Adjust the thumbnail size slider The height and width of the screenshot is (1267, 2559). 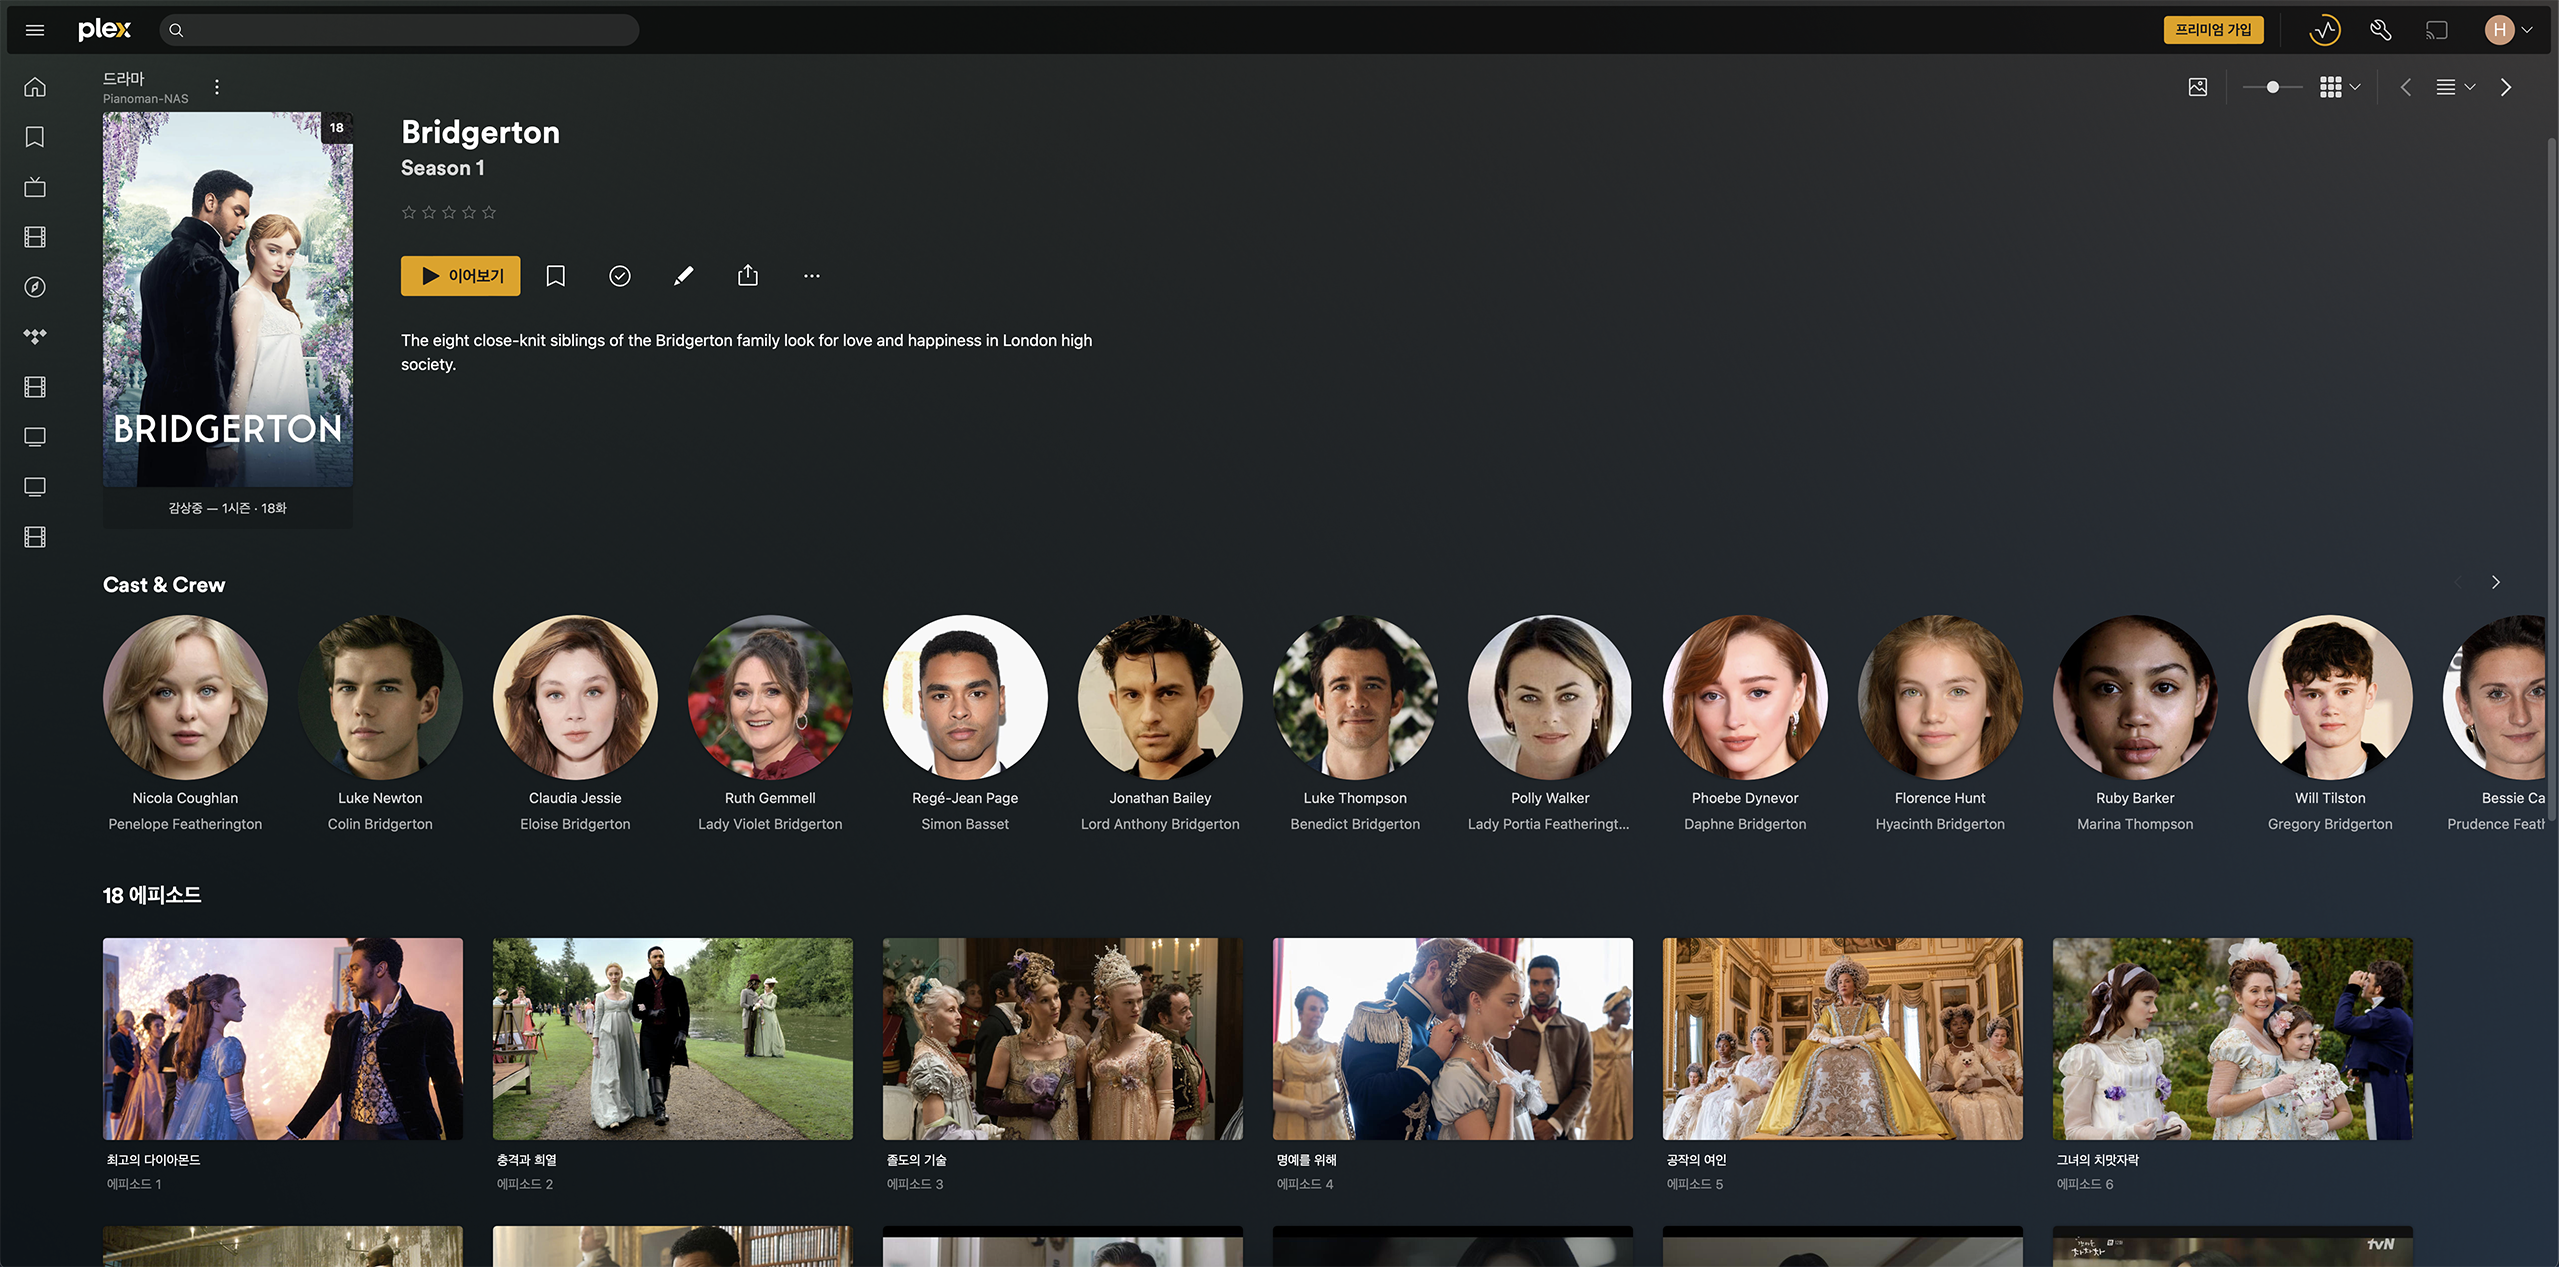pyautogui.click(x=2272, y=87)
